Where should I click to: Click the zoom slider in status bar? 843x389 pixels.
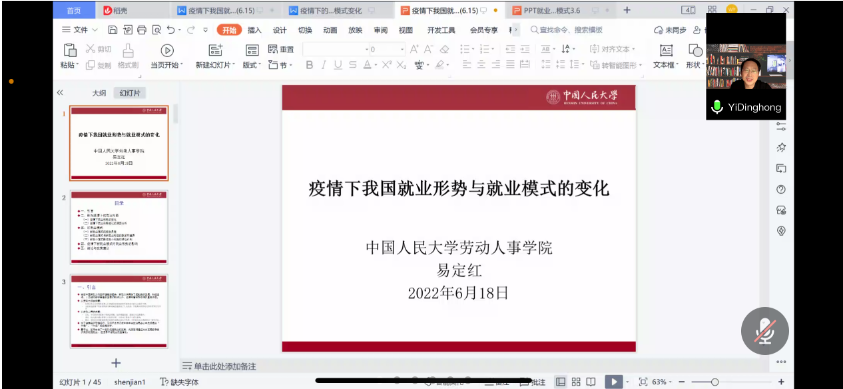(x=715, y=381)
